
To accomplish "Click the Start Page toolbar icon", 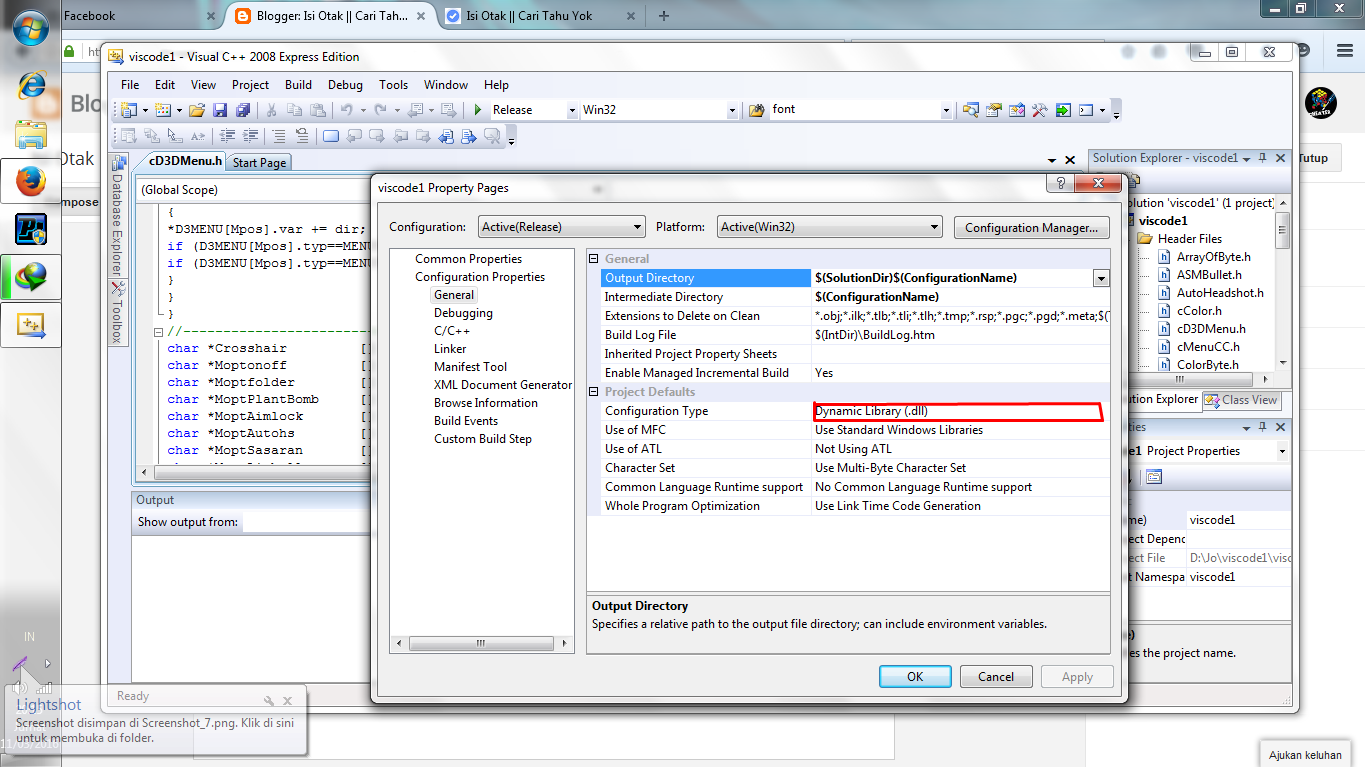I will [1063, 110].
